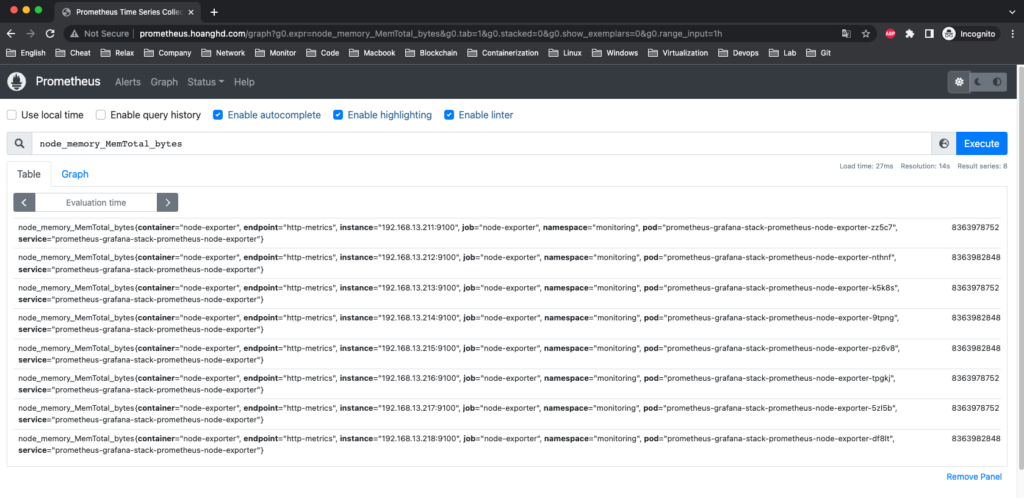Select the instance 192.168.13.211:9100 result row
This screenshot has height=498, width=1024.
pyautogui.click(x=507, y=233)
